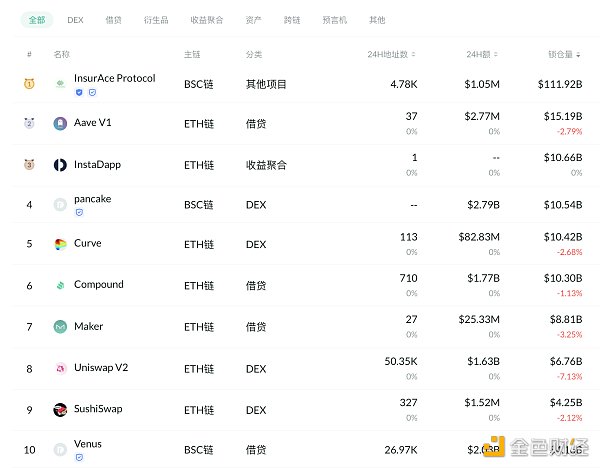Open the 借贷 tab
This screenshot has height=468, width=600.
114,20
